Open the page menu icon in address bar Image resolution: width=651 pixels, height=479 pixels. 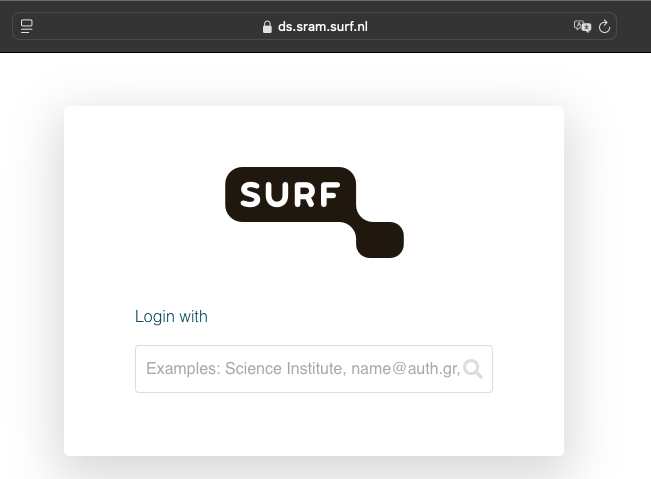[x=27, y=26]
